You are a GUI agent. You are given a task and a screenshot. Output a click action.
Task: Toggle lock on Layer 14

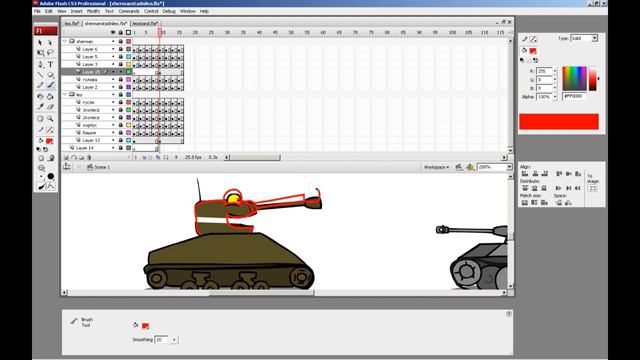(120, 148)
